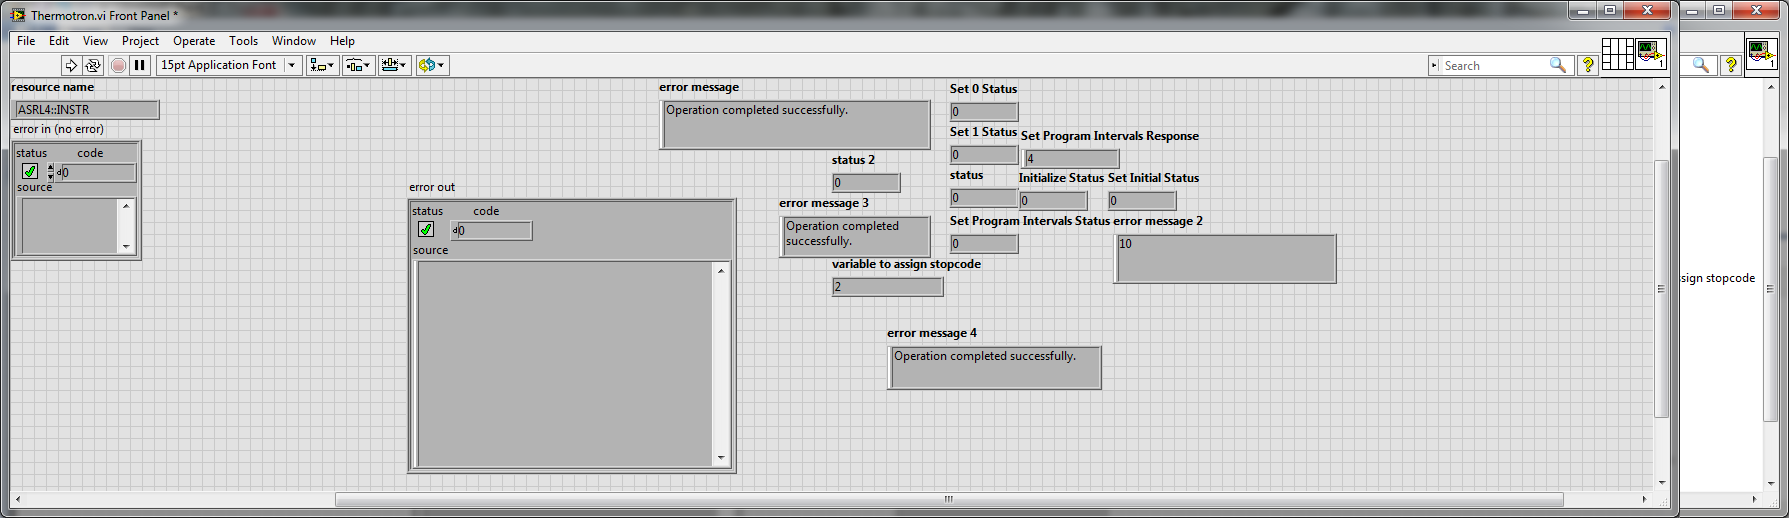Image resolution: width=1789 pixels, height=518 pixels.
Task: Click the error message 4 indicator box
Action: pos(995,368)
